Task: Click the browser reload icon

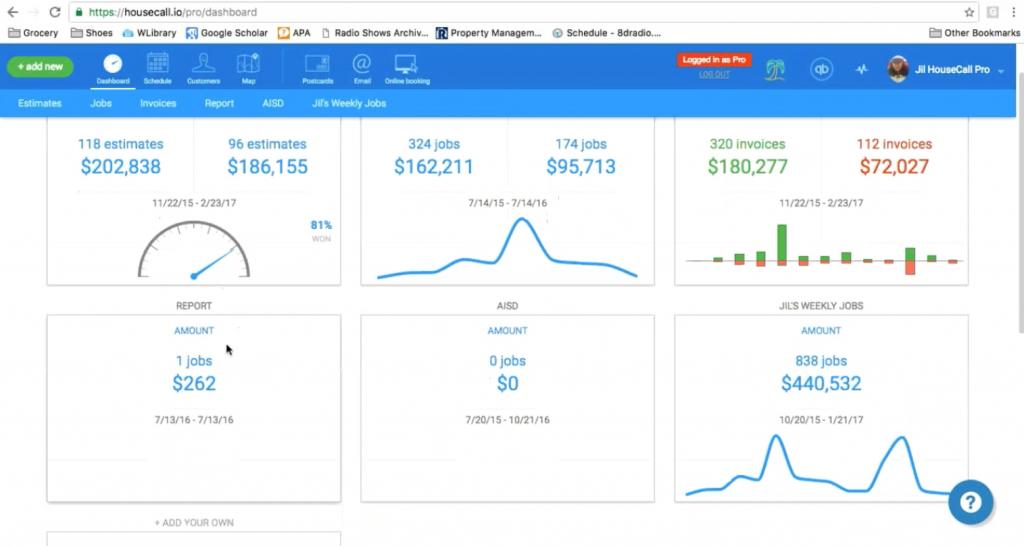Action: tap(55, 12)
